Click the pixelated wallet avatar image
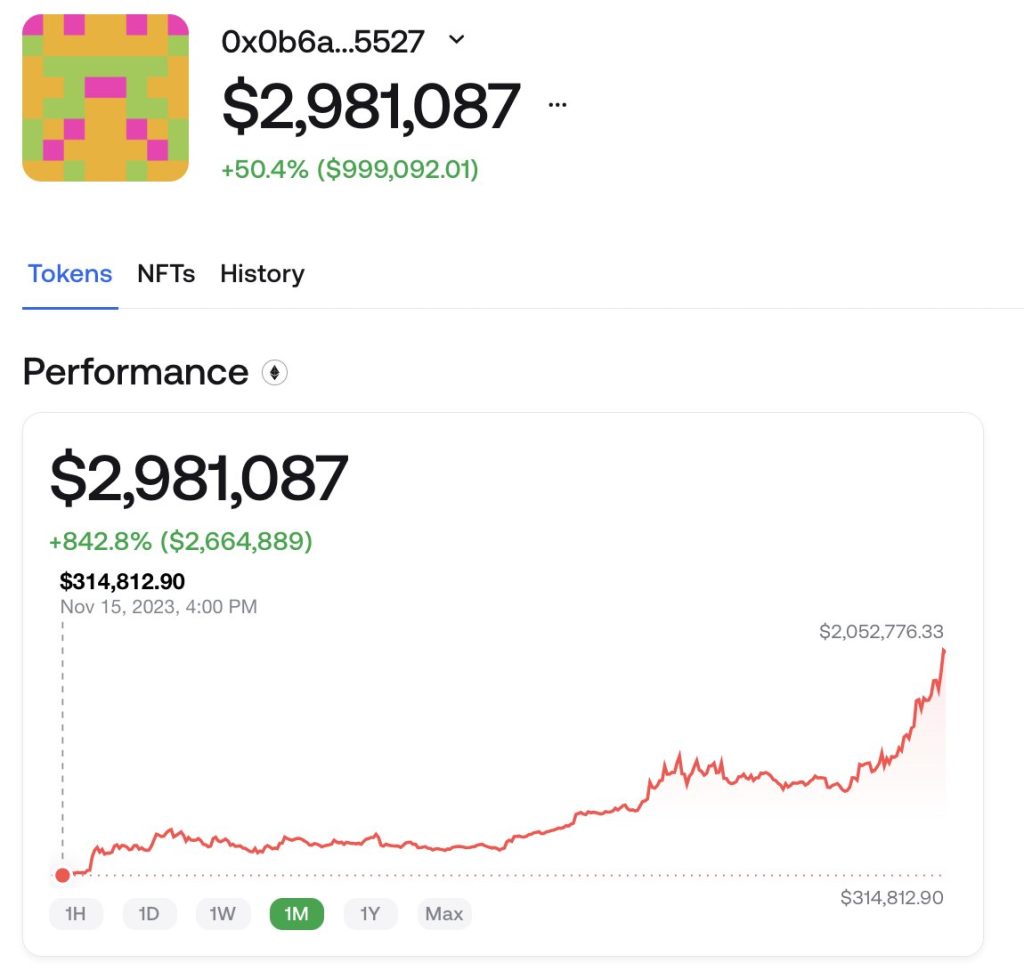 point(105,97)
